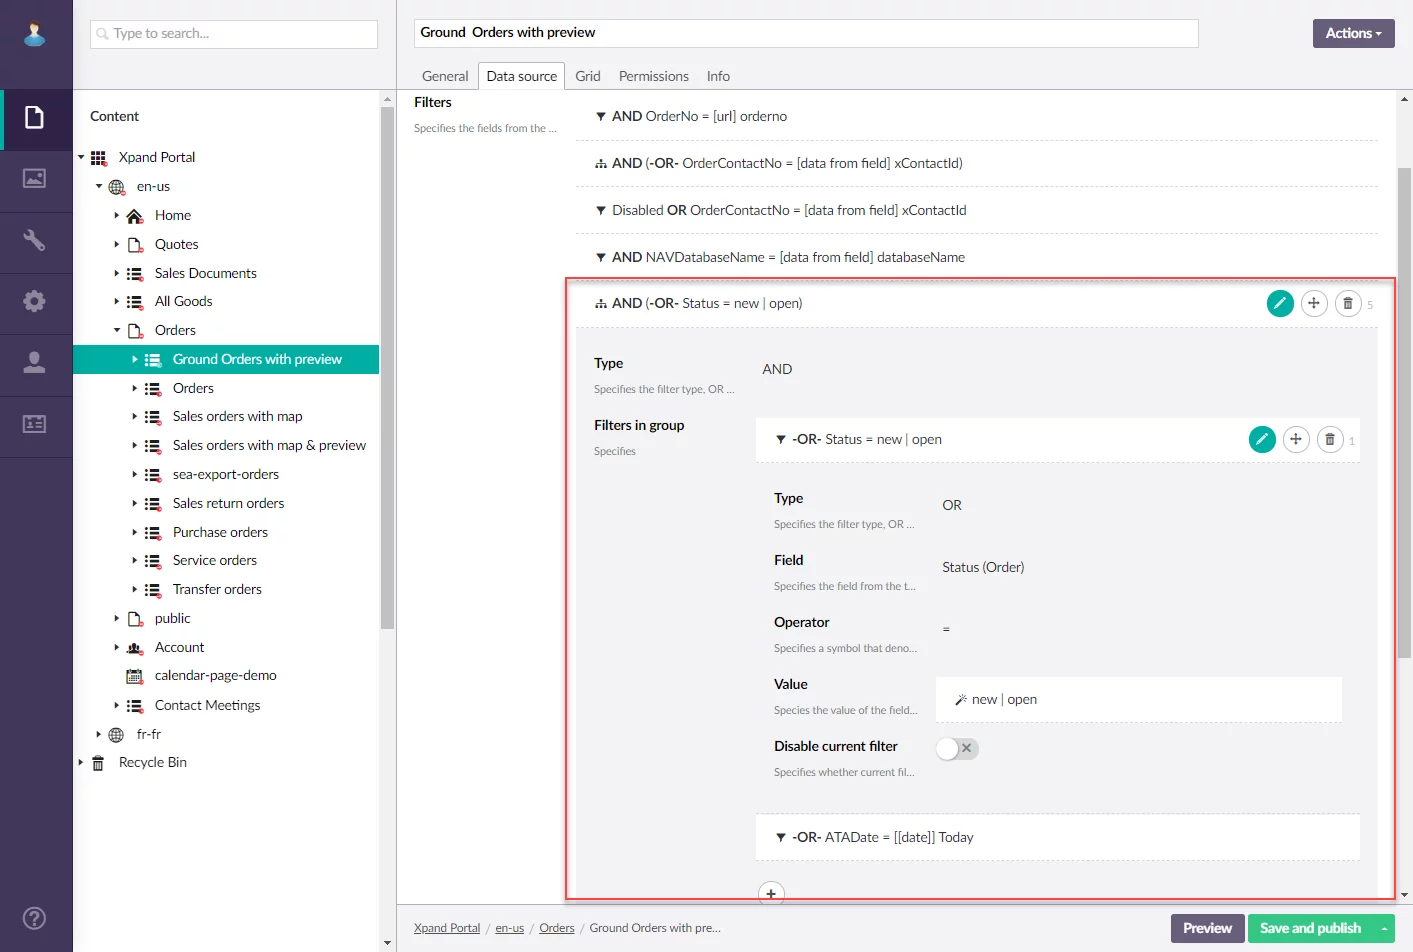The height and width of the screenshot is (952, 1413).
Task: Click the move icon on OR Status filter
Action: [1296, 440]
